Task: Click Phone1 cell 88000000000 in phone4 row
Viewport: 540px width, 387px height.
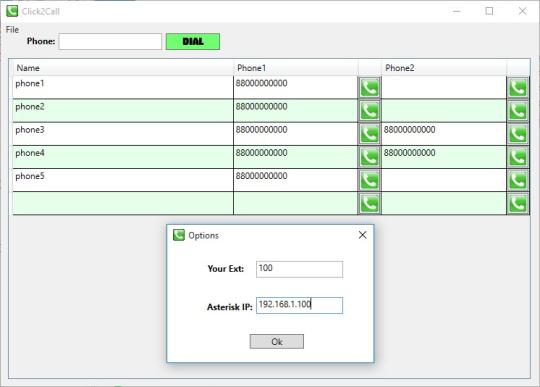Action: click(296, 157)
